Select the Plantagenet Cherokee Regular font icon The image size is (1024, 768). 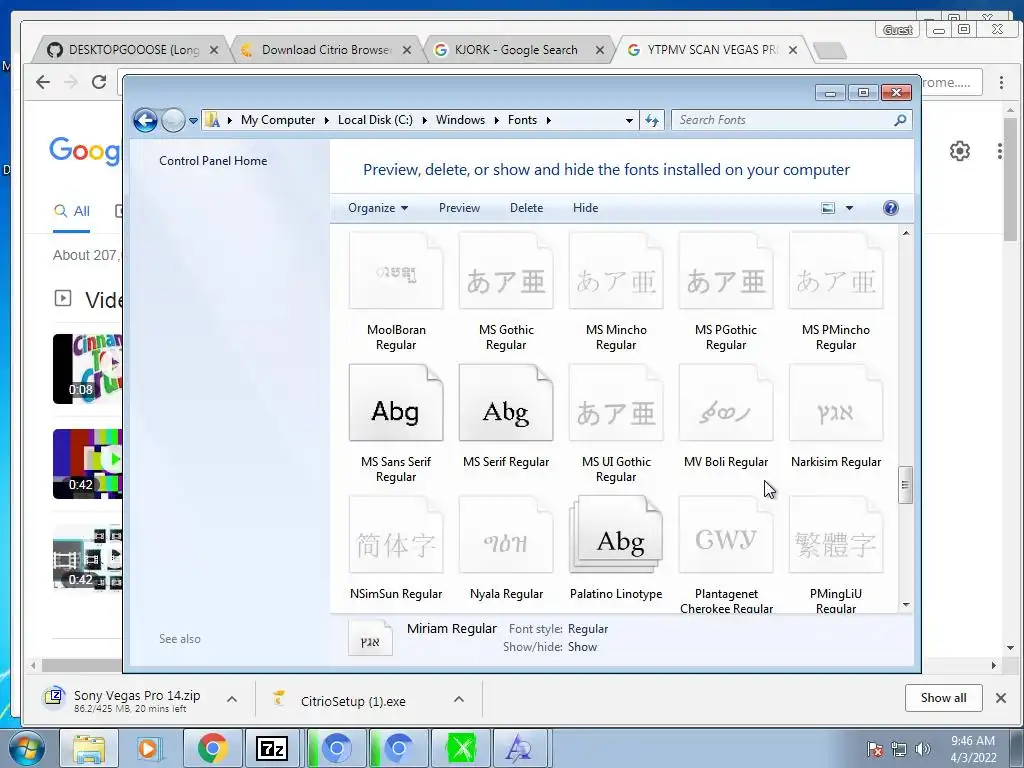click(726, 535)
